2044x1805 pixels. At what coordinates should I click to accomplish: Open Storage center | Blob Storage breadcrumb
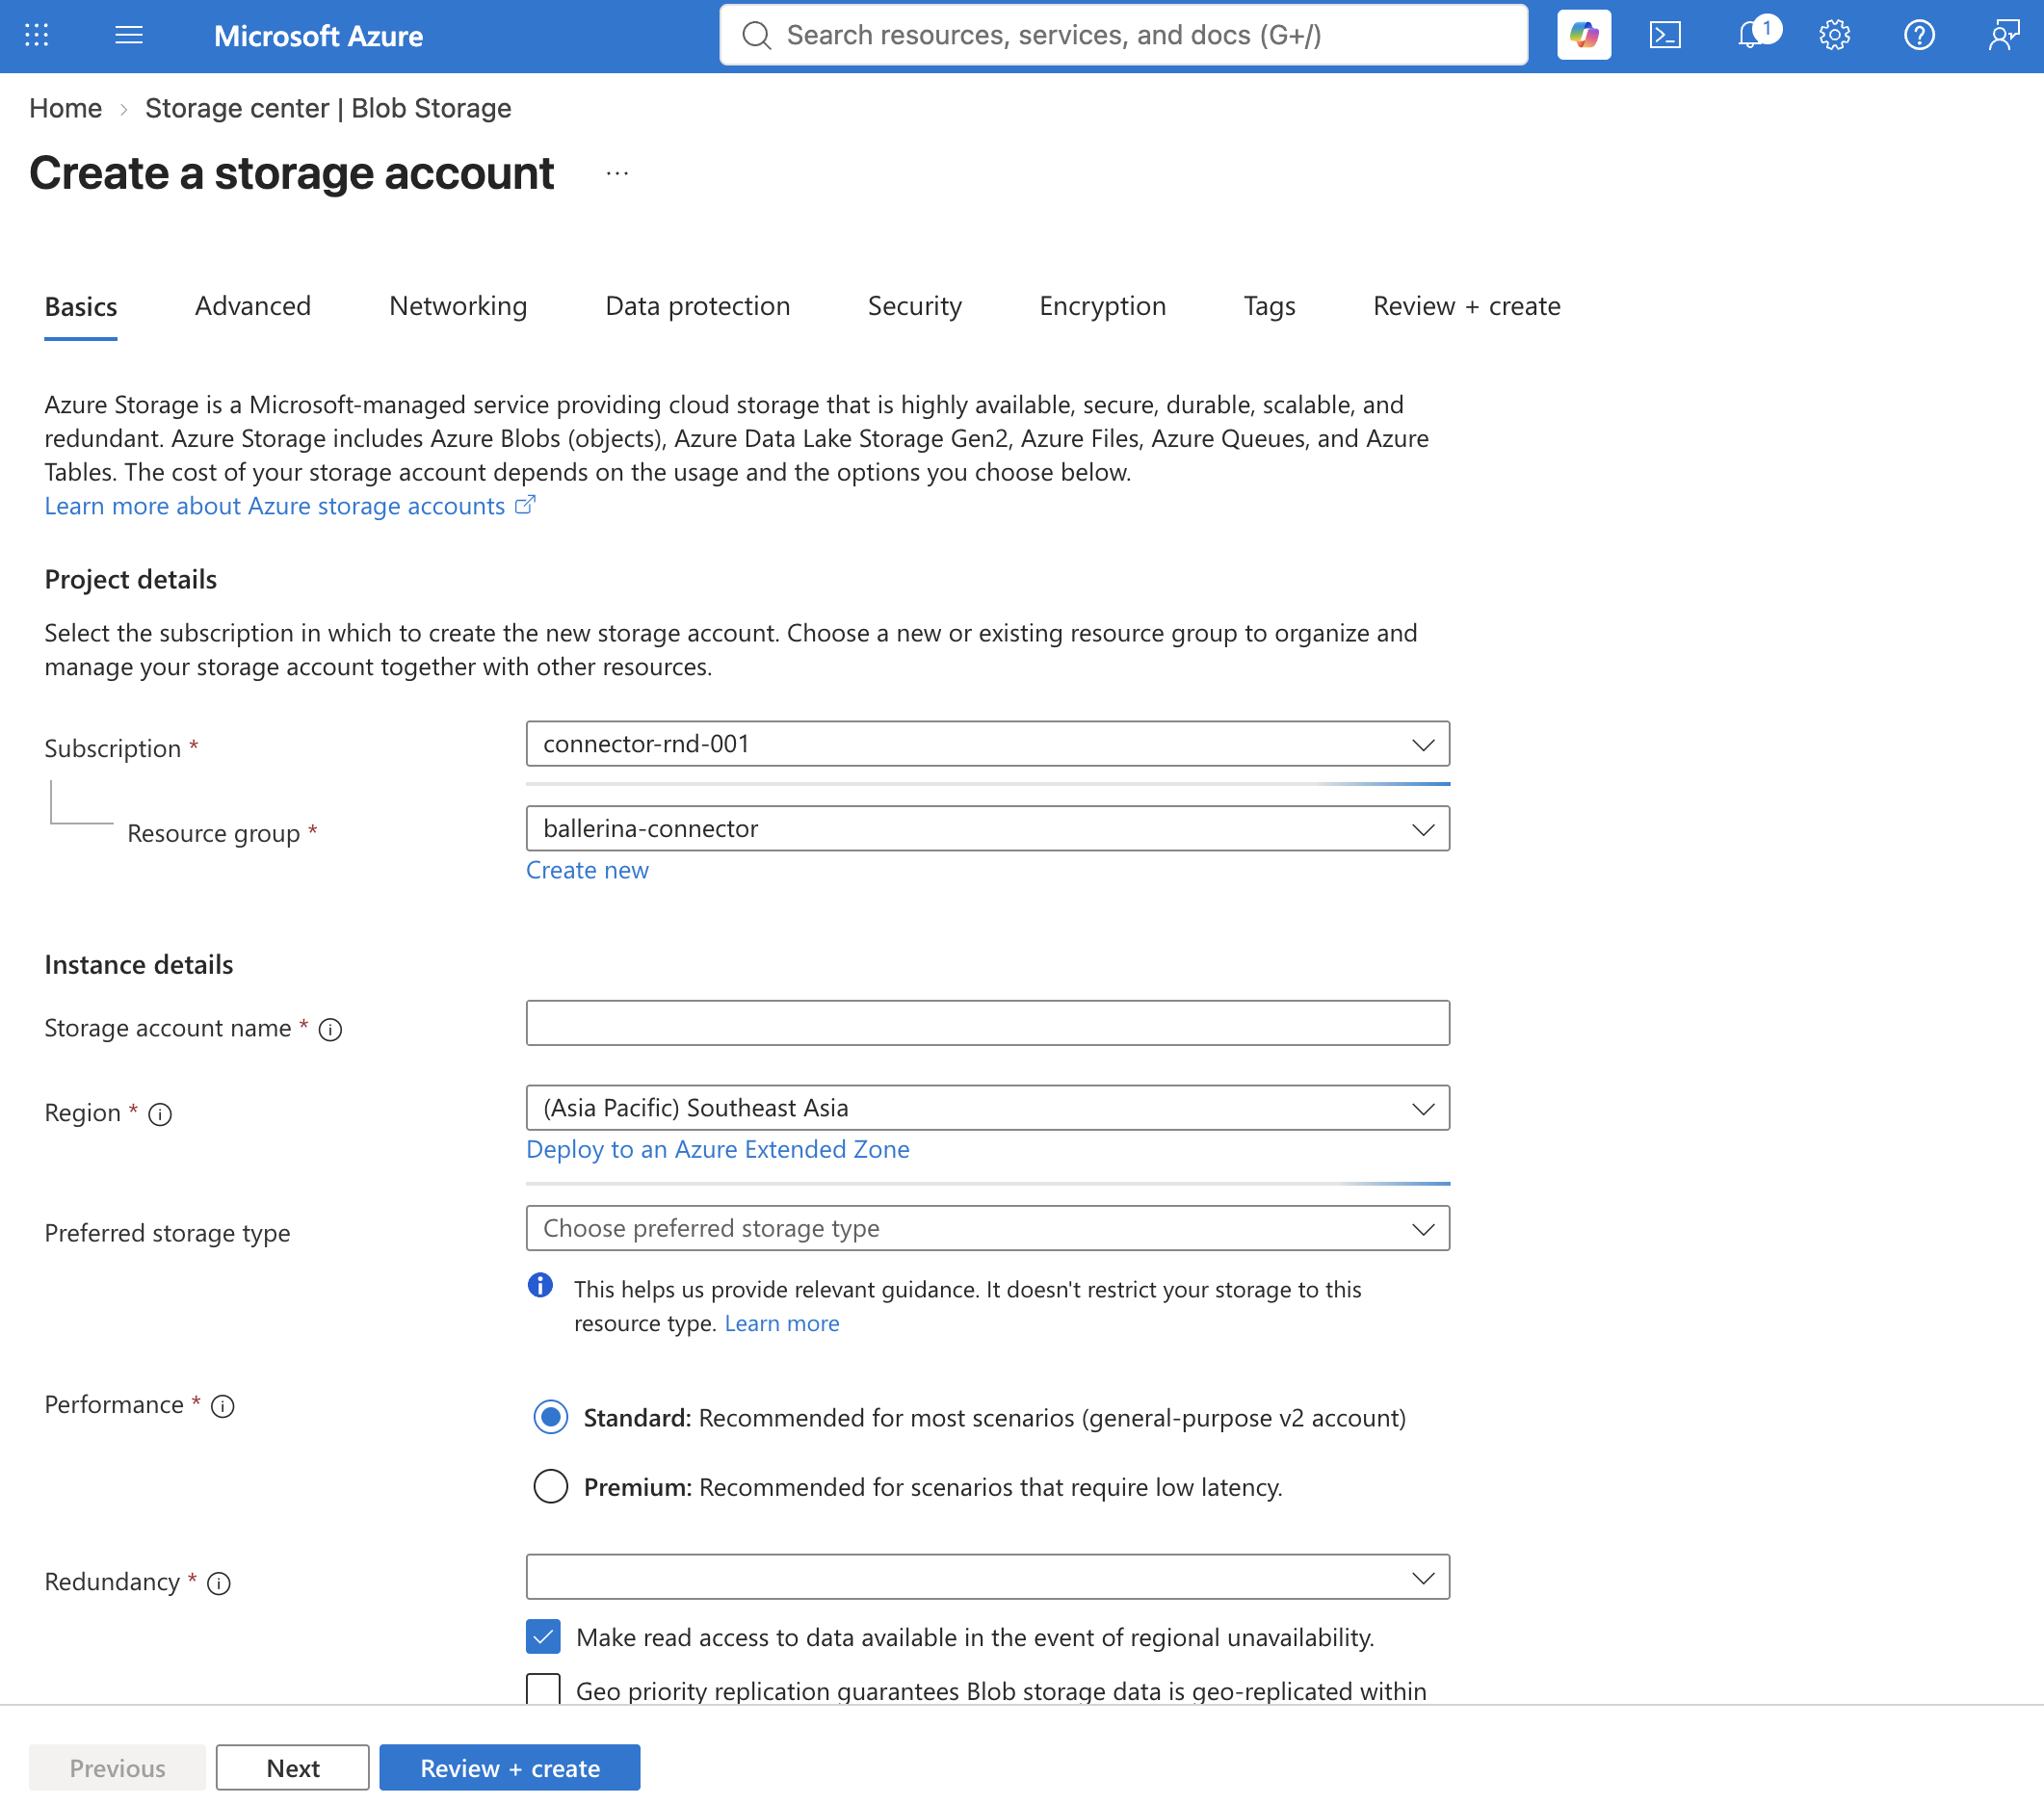pyautogui.click(x=328, y=108)
